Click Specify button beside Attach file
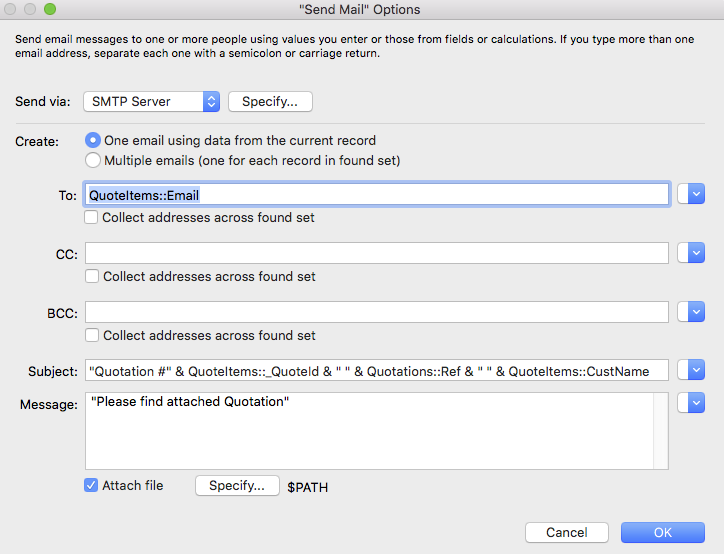This screenshot has width=724, height=554. point(237,486)
